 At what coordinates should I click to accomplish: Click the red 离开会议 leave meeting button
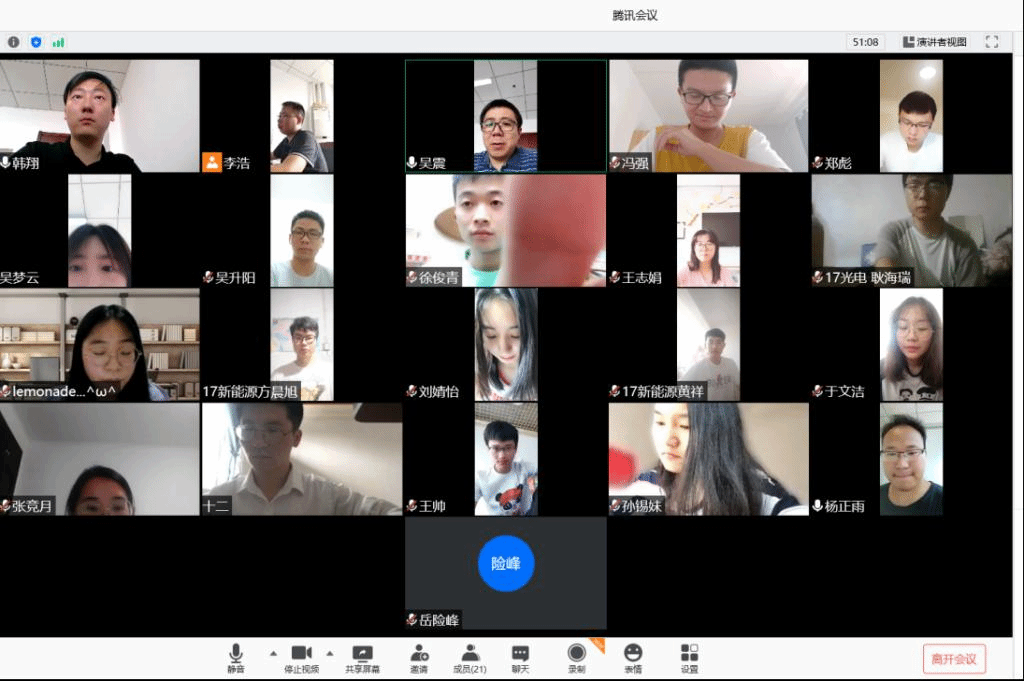954,658
